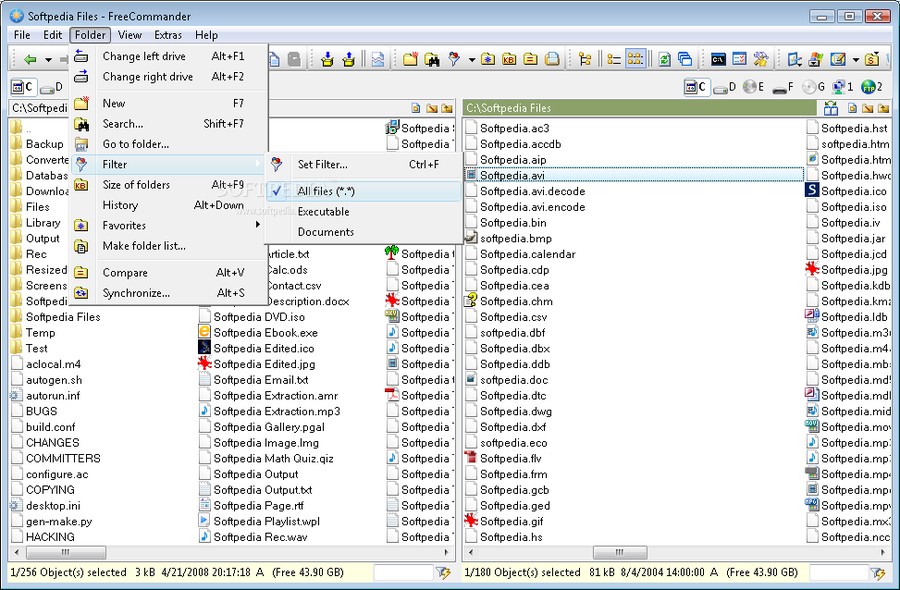900x590 pixels.
Task: Expand the Filter submenu entry
Action: click(169, 165)
